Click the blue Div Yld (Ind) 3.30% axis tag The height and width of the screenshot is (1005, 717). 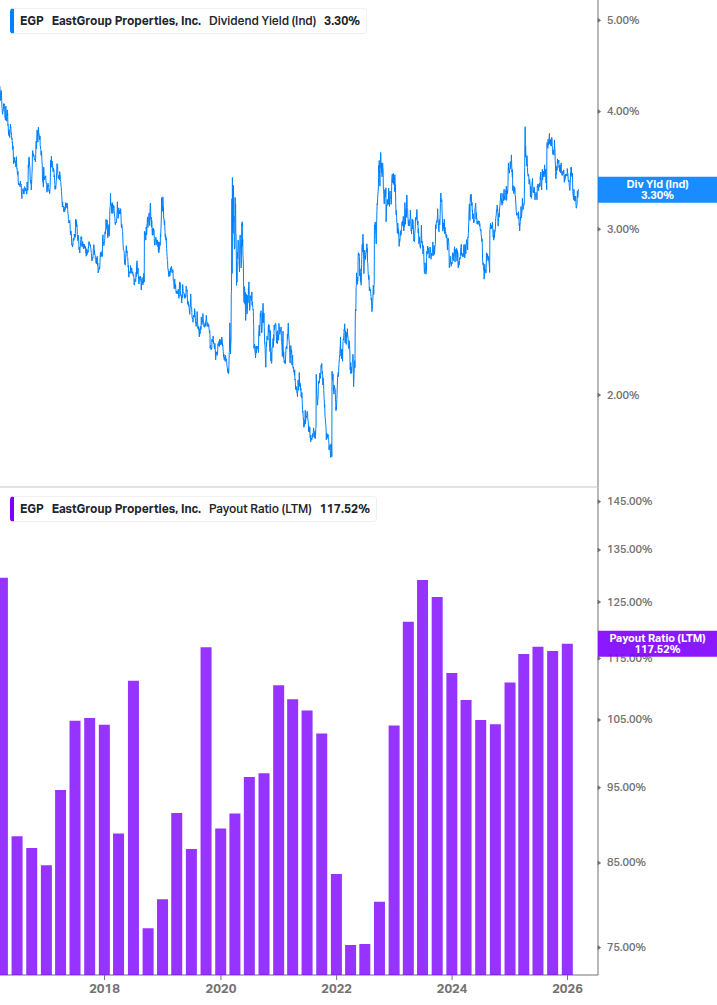(x=657, y=190)
